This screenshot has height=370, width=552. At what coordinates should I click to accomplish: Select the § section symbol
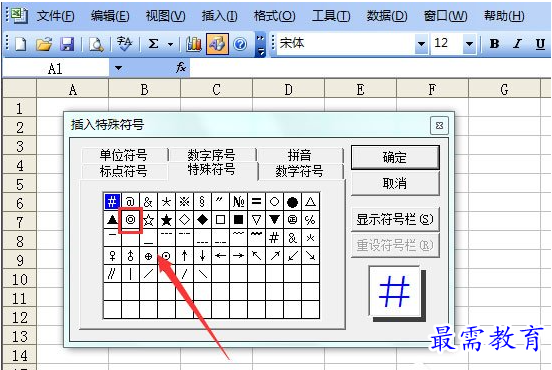click(202, 202)
